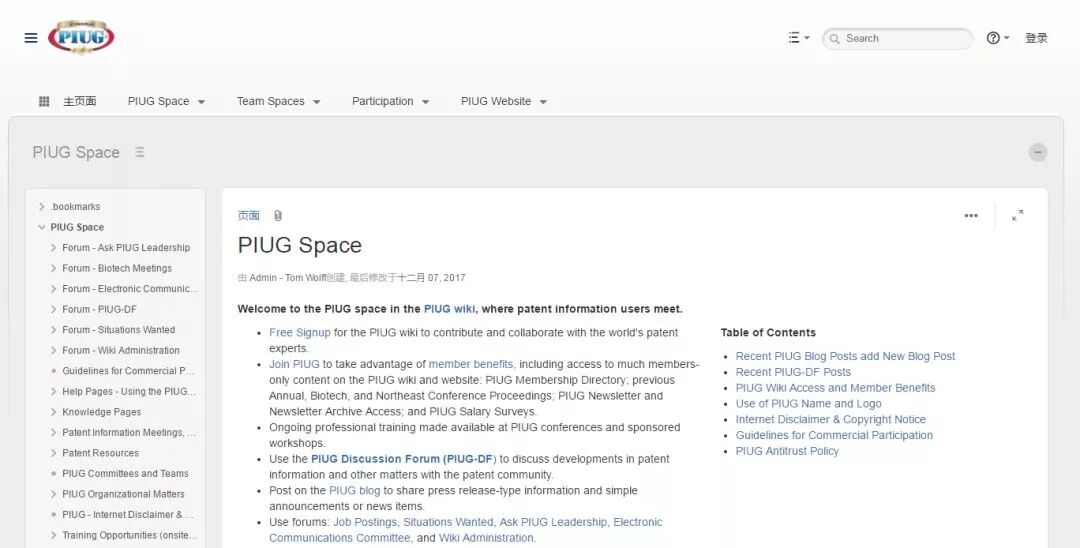The image size is (1080, 548).
Task: Open Use of PIUG Name and Logo
Action: point(809,404)
